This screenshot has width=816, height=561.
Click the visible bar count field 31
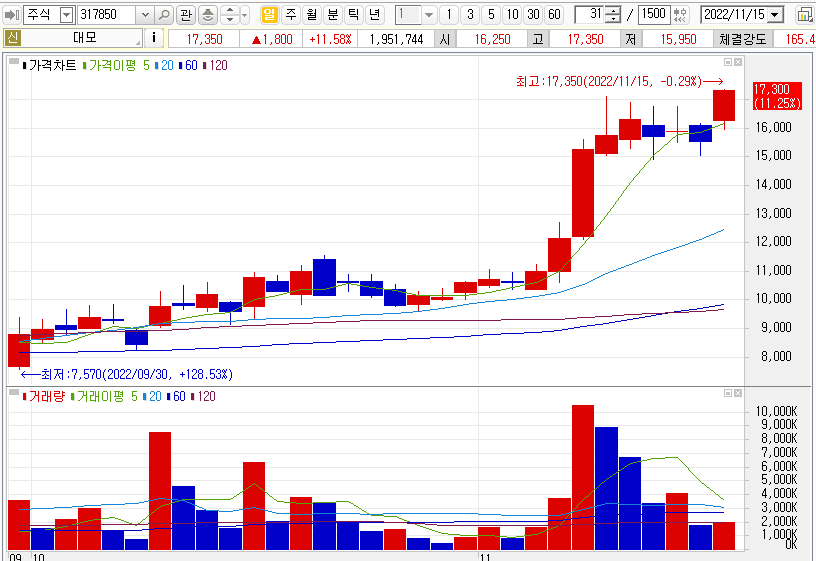[590, 15]
